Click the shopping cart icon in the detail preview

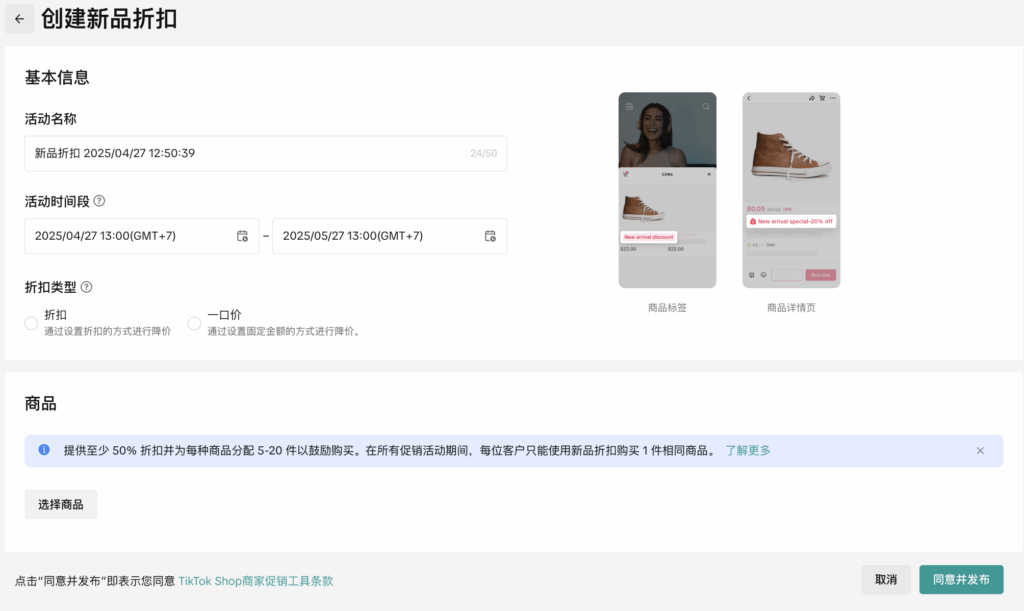822,98
